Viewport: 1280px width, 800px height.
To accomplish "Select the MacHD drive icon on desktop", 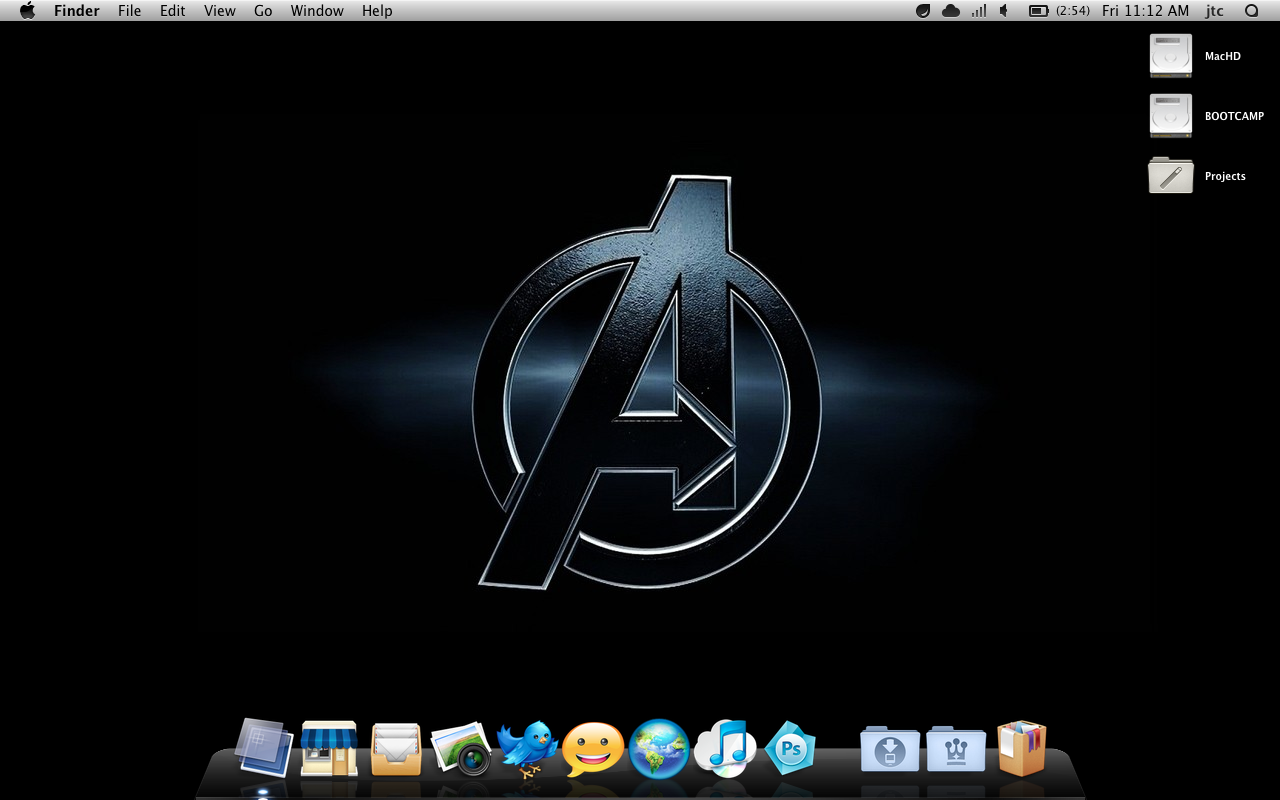I will pos(1170,56).
